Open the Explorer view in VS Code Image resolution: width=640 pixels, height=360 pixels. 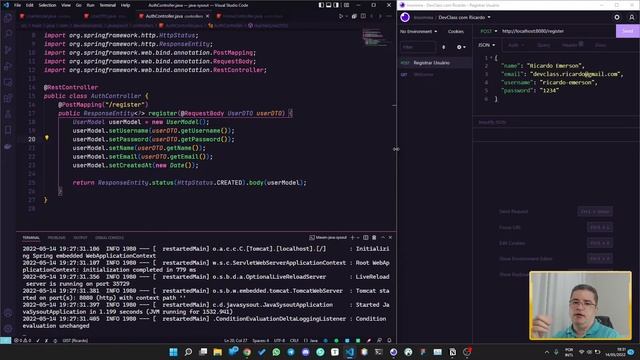click(8, 19)
